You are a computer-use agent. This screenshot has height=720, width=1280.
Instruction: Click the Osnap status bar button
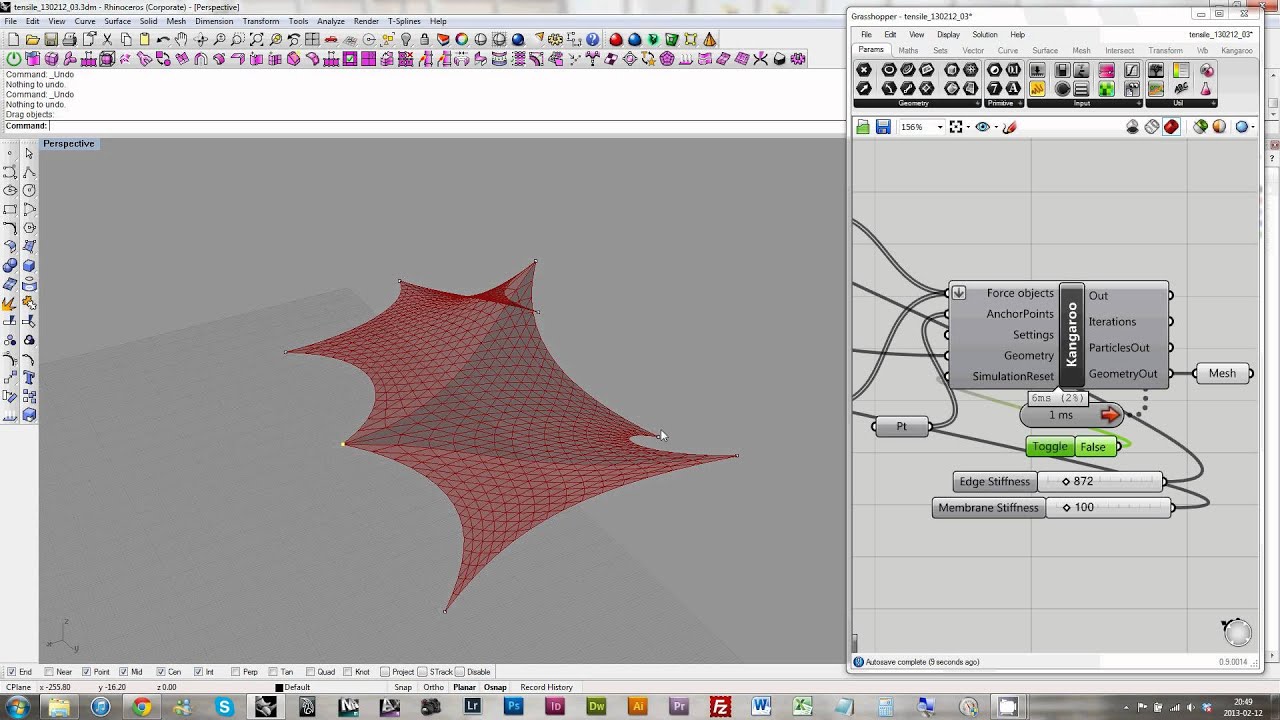495,687
